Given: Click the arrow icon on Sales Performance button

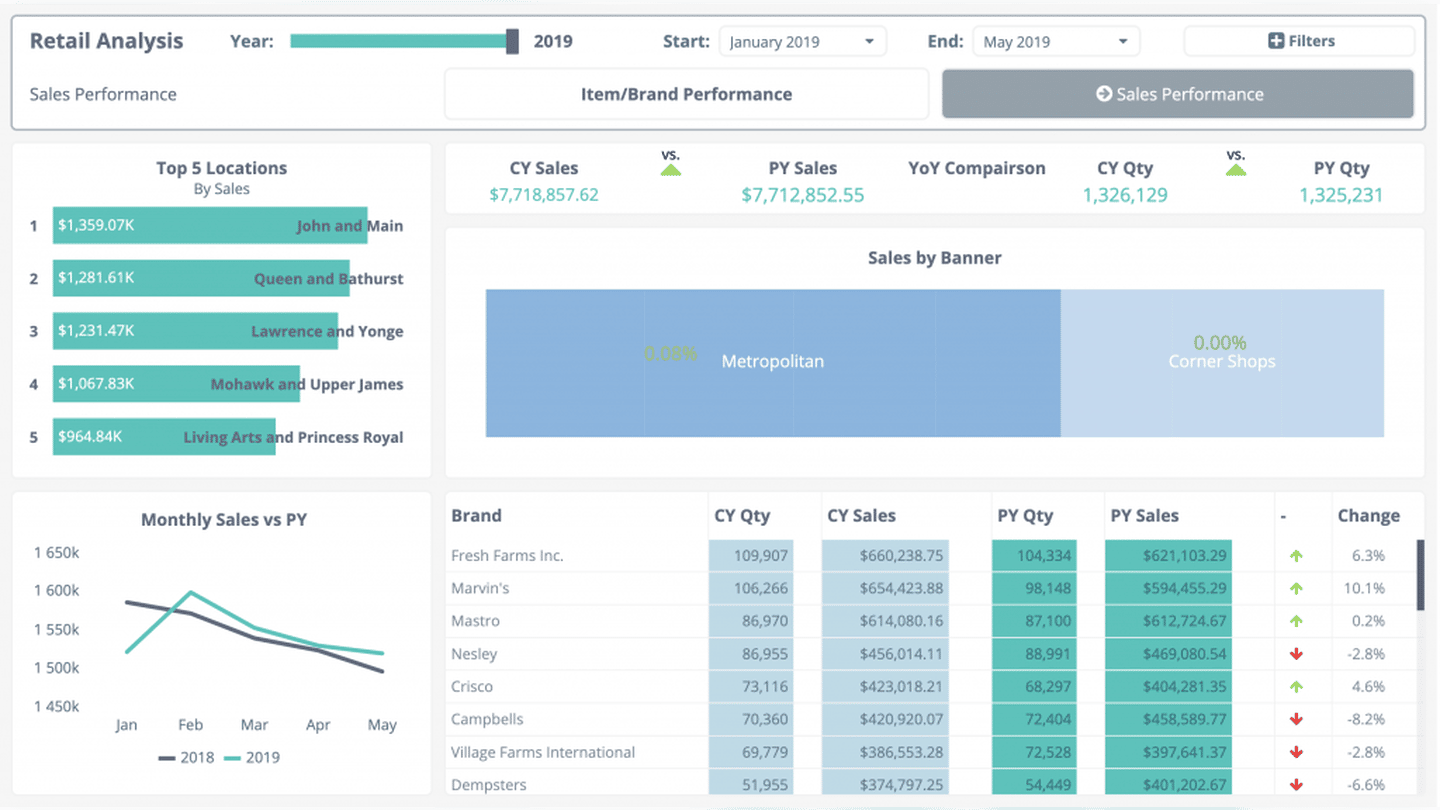Looking at the screenshot, I should click(1104, 94).
